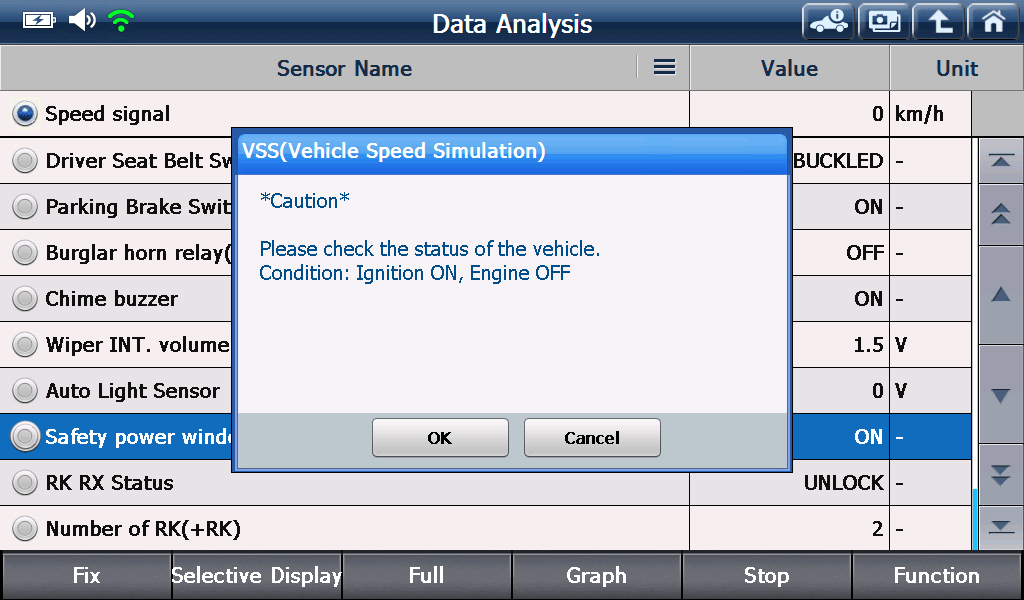Image resolution: width=1024 pixels, height=600 pixels.
Task: Select the Speed signal radio button
Action: [x=25, y=114]
